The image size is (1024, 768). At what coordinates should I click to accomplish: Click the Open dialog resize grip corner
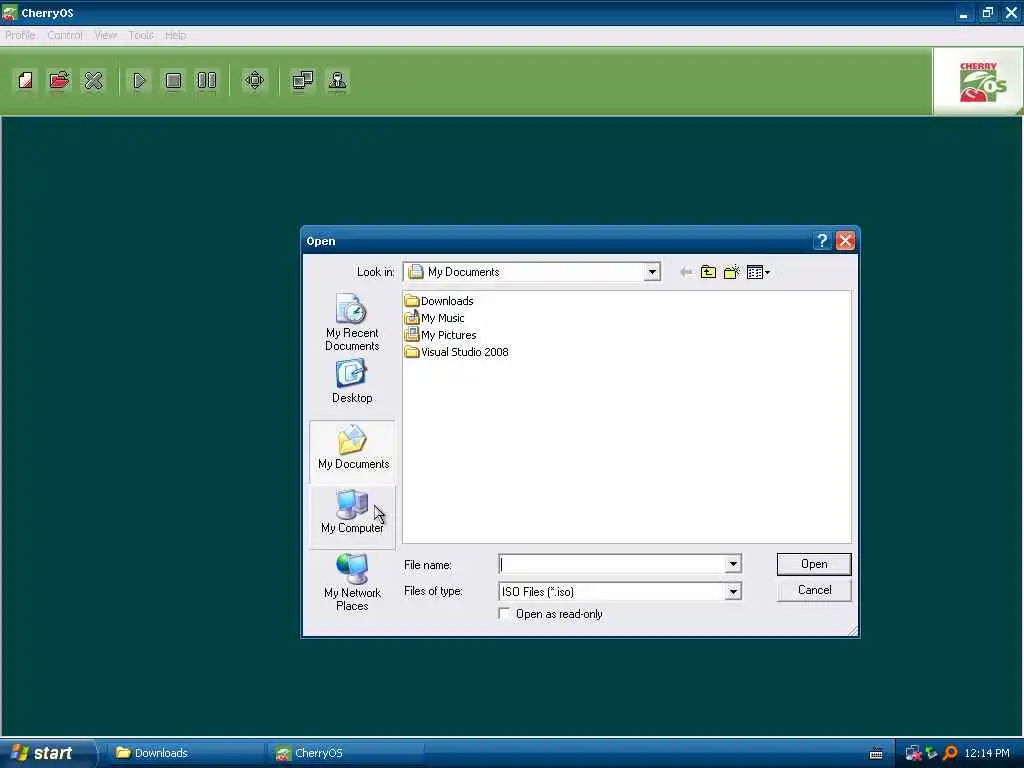[852, 630]
